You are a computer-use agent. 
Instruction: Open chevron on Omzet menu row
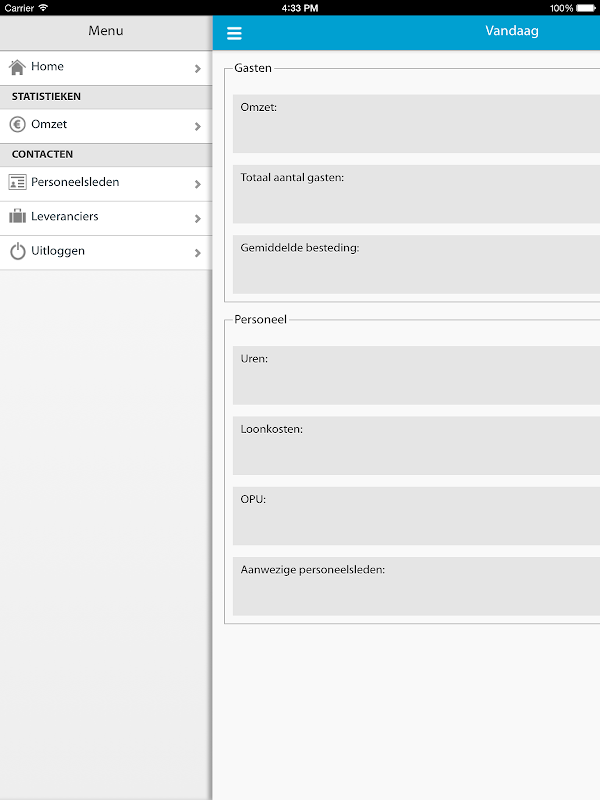coord(198,126)
